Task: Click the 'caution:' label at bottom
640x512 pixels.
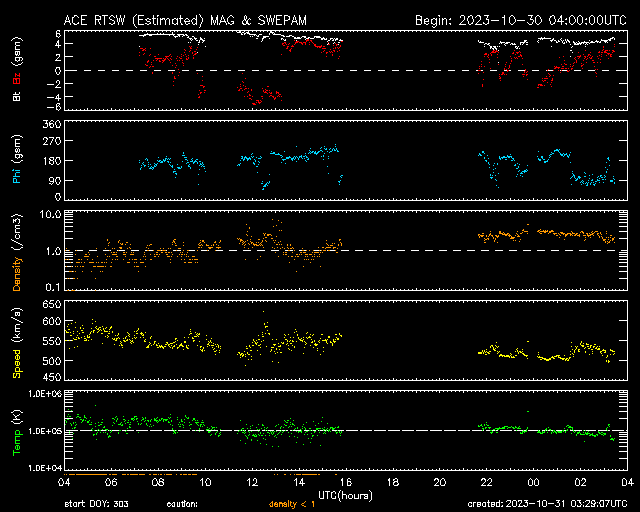Action: 182,504
